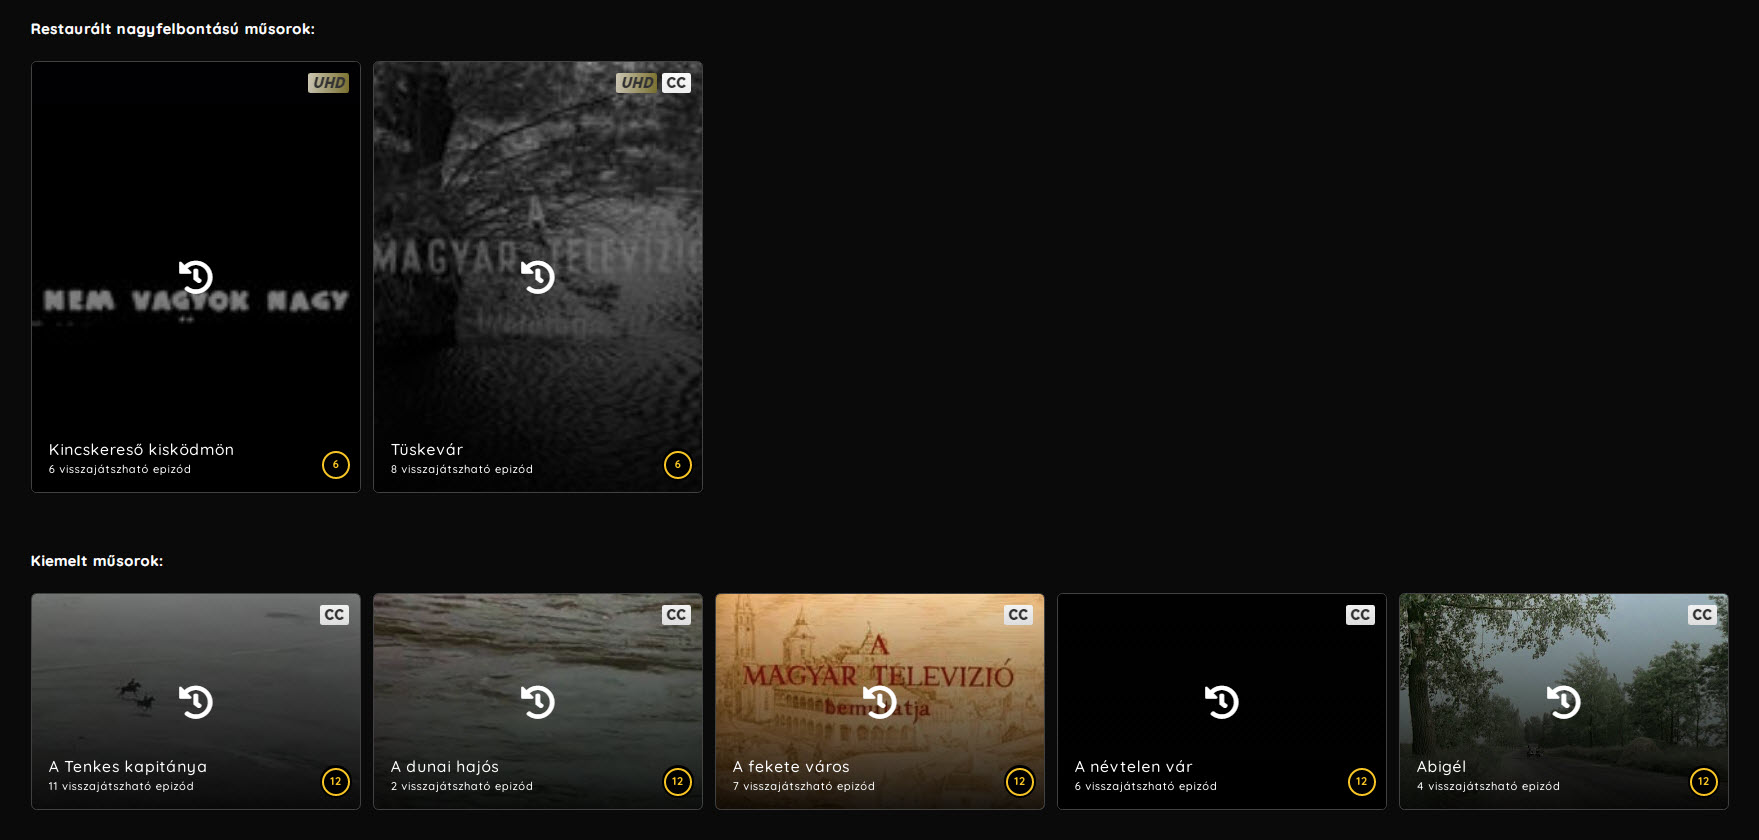Select replay icon on A névtelen vár

pos(1222,702)
